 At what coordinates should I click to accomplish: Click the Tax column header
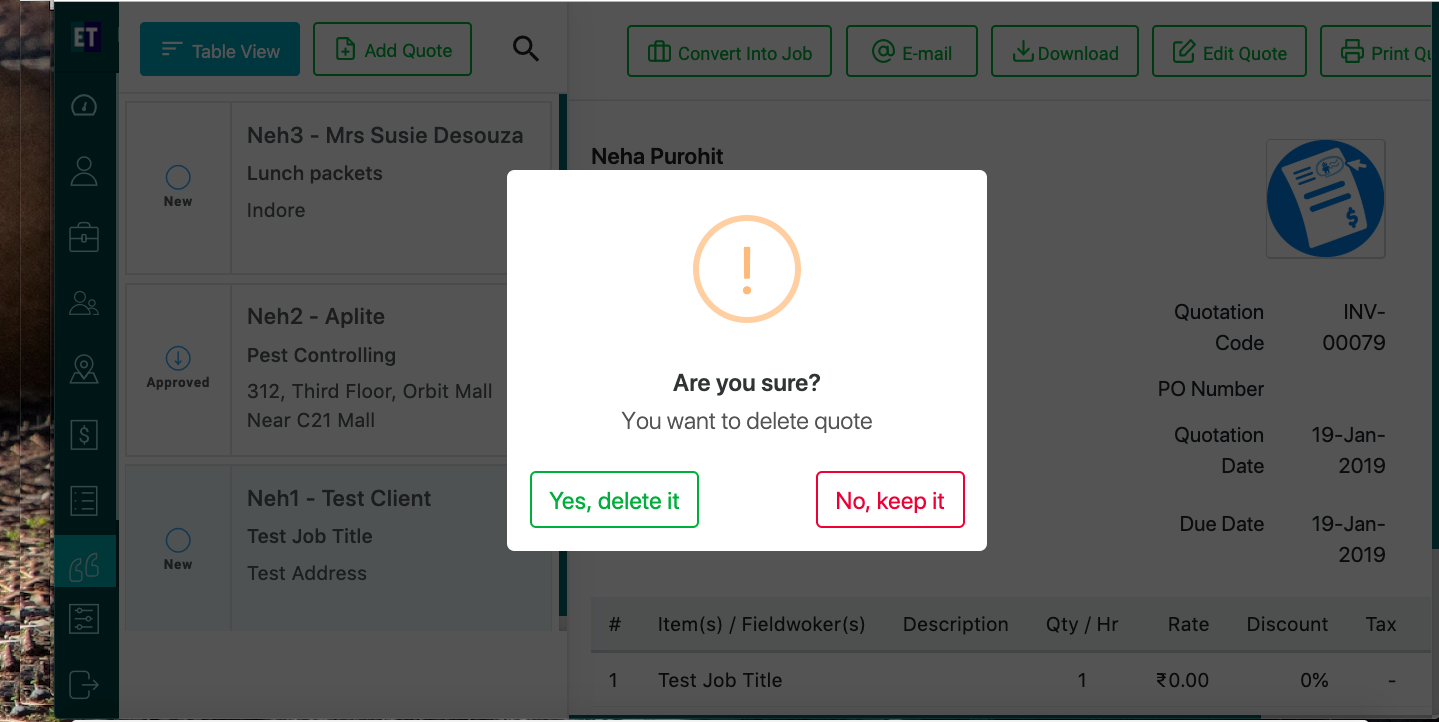[1381, 624]
